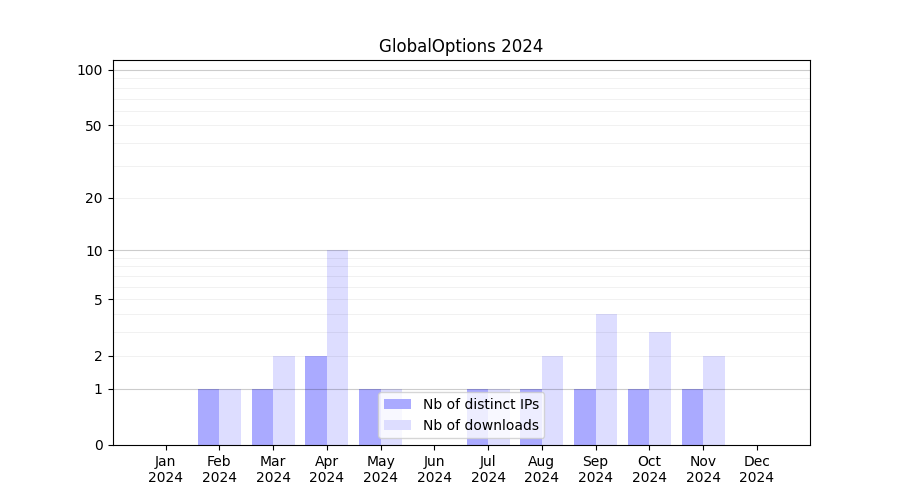Select the February distinct IPs bar
Image resolution: width=900 pixels, height=500 pixels.
click(x=208, y=417)
